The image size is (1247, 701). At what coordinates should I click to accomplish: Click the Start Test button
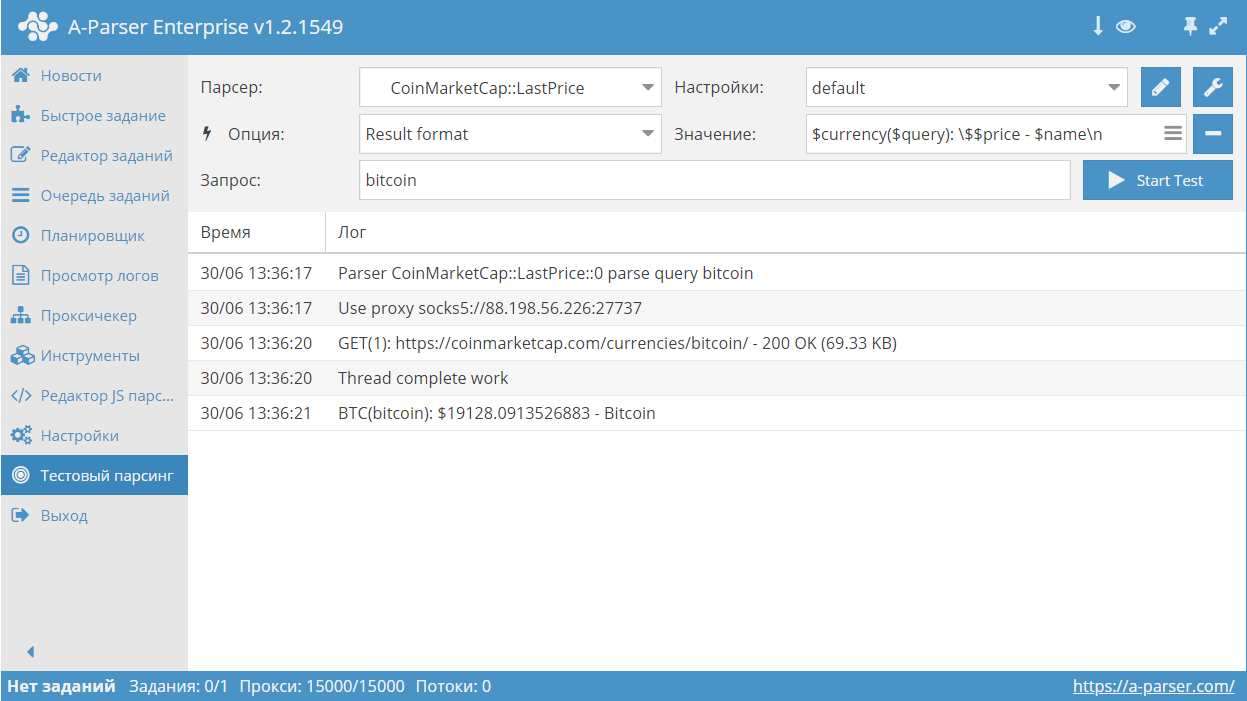coord(1158,180)
